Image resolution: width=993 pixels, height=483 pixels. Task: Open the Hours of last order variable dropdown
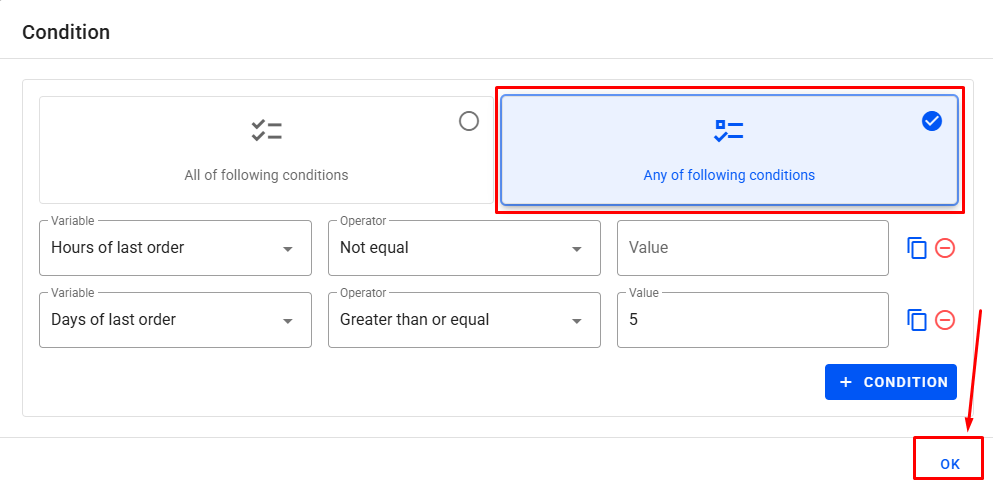pyautogui.click(x=288, y=249)
